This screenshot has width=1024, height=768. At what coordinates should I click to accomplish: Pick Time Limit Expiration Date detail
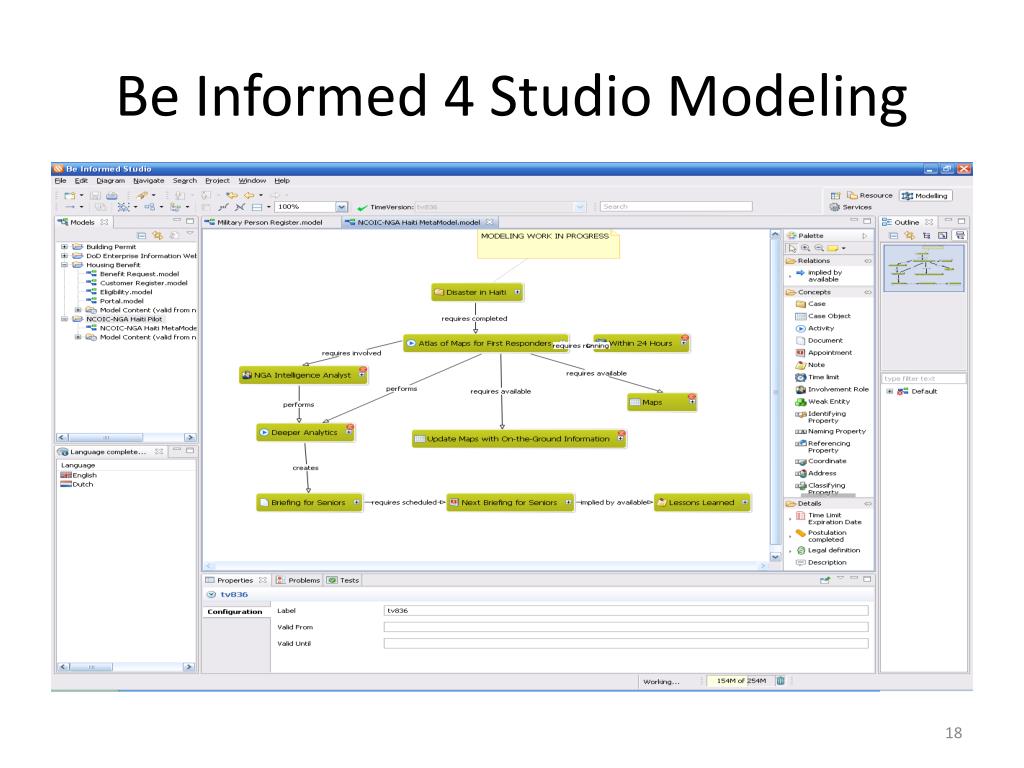point(829,519)
